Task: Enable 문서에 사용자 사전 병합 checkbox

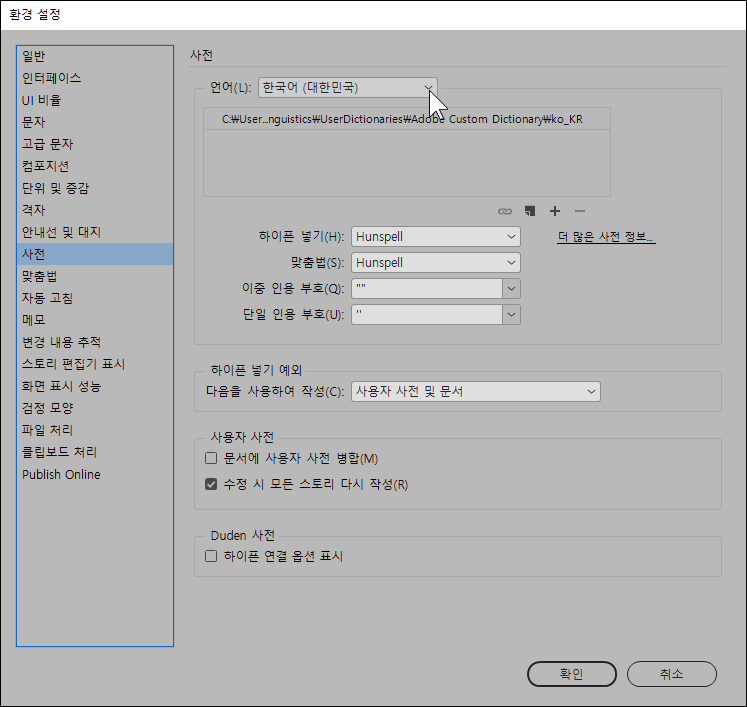Action: (x=211, y=458)
